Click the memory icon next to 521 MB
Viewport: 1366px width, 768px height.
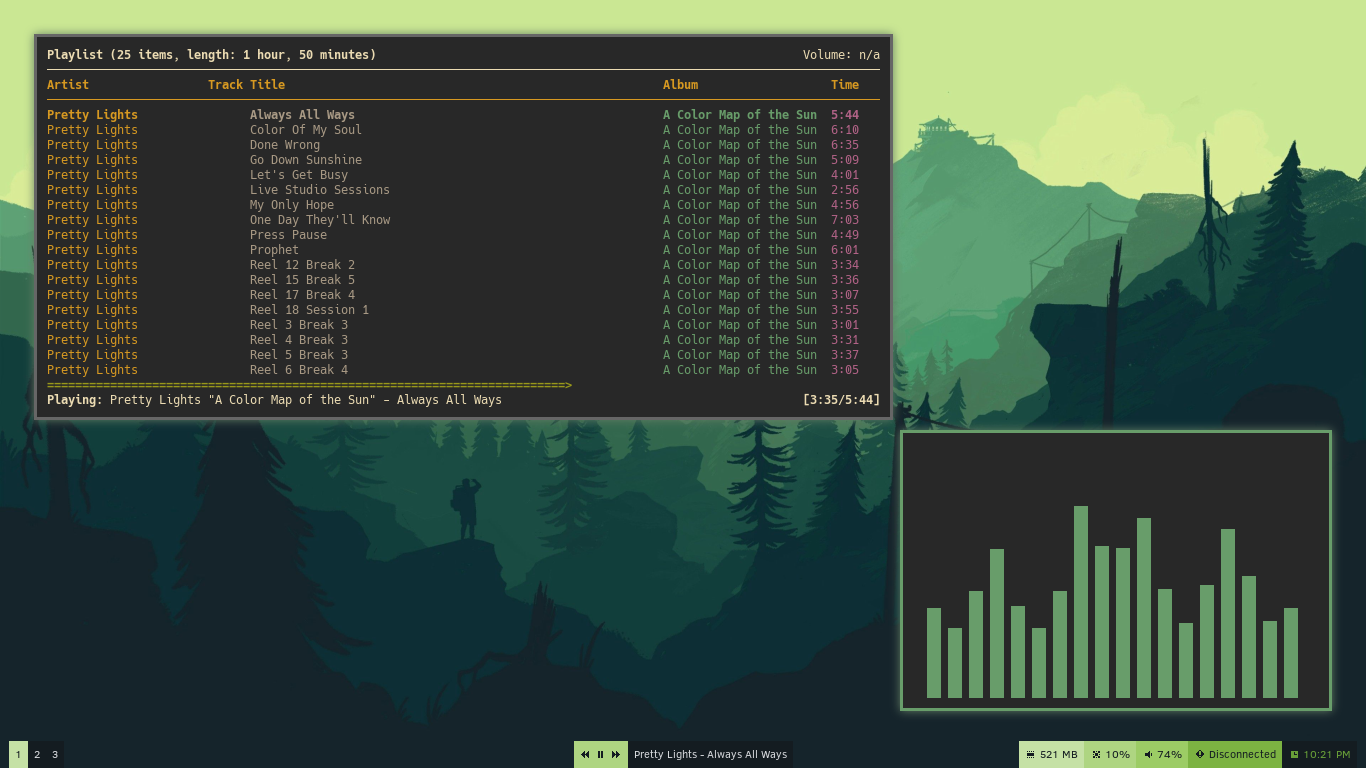[1030, 755]
